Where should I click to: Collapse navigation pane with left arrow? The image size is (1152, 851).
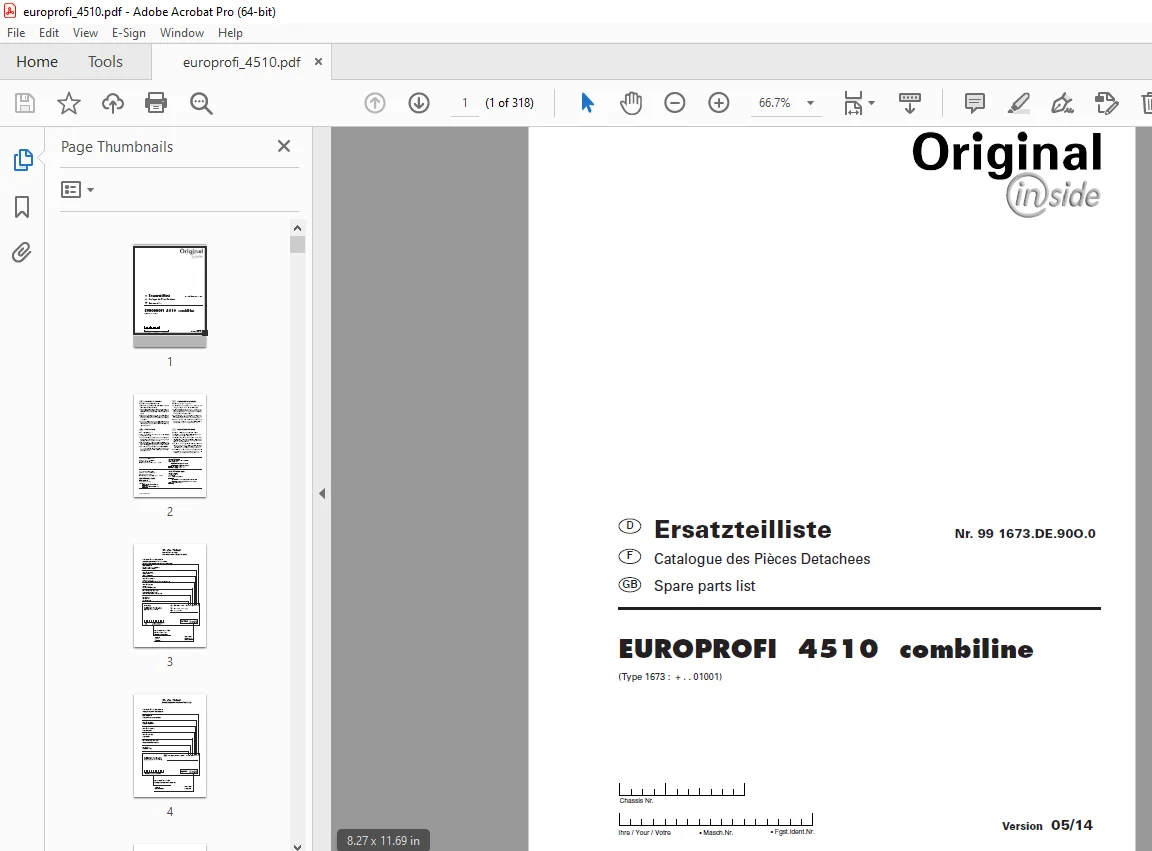[x=322, y=493]
